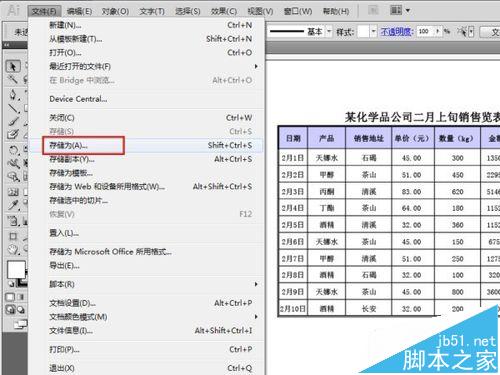Select the Paintbrush tool
The height and width of the screenshot is (375, 500).
(13, 121)
